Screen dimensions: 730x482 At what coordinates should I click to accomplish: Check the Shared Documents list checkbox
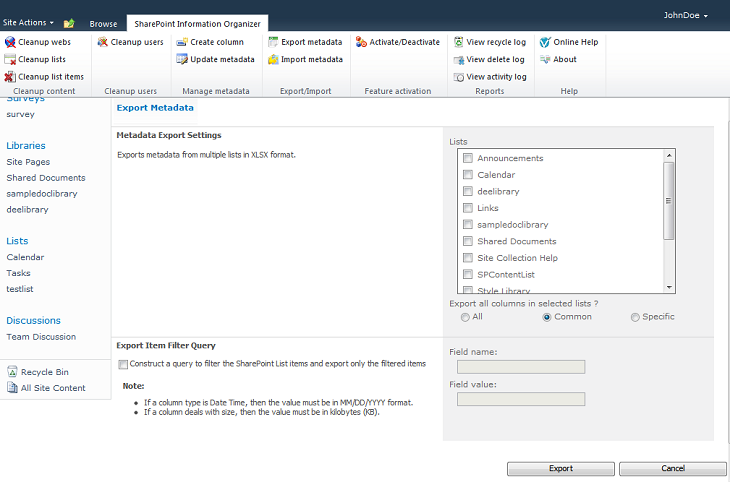point(468,241)
